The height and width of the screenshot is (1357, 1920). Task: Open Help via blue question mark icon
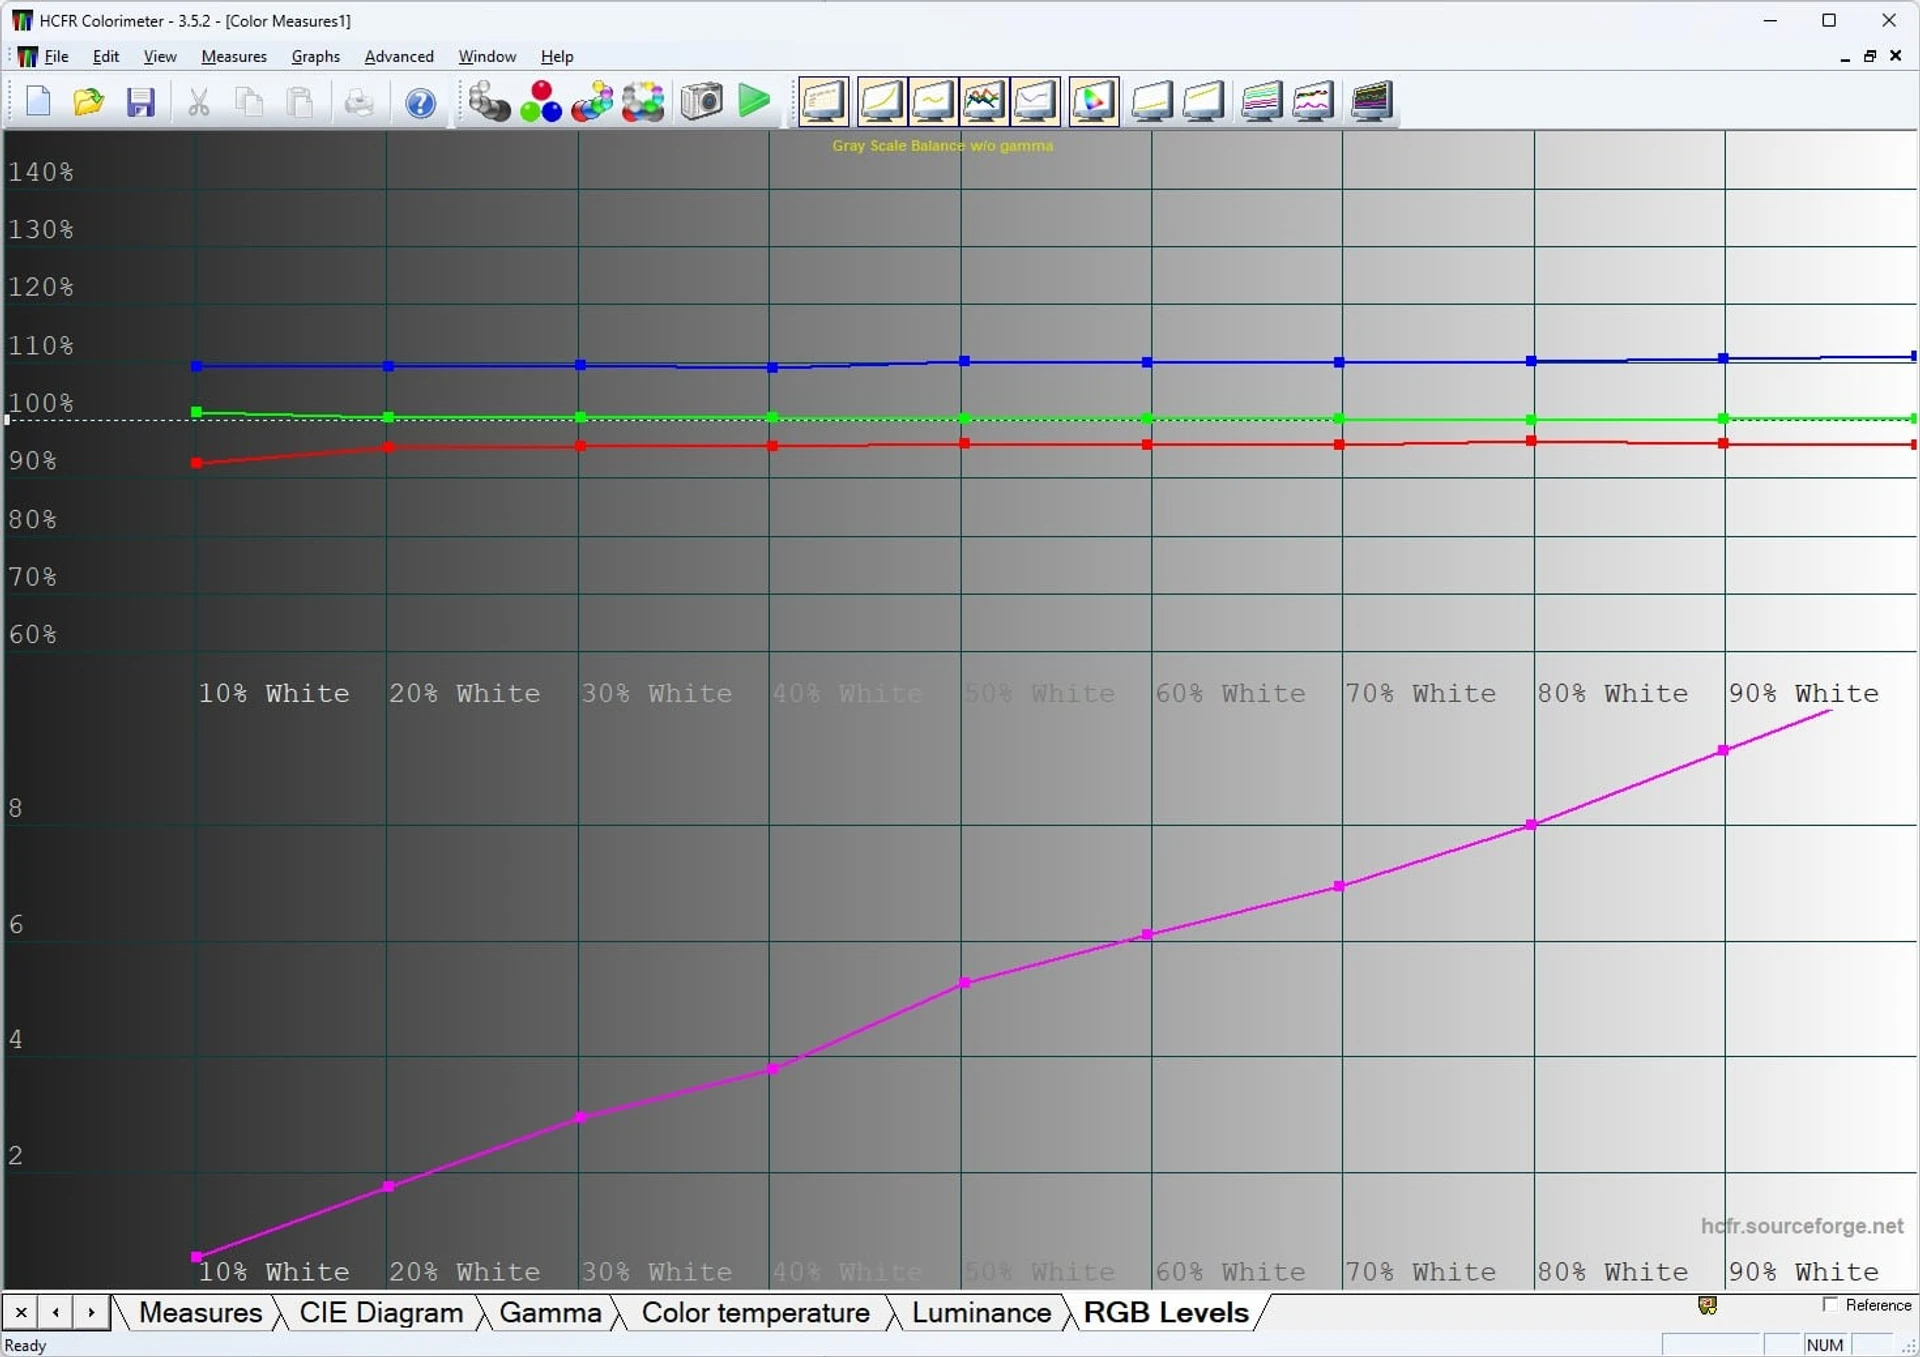pyautogui.click(x=420, y=102)
